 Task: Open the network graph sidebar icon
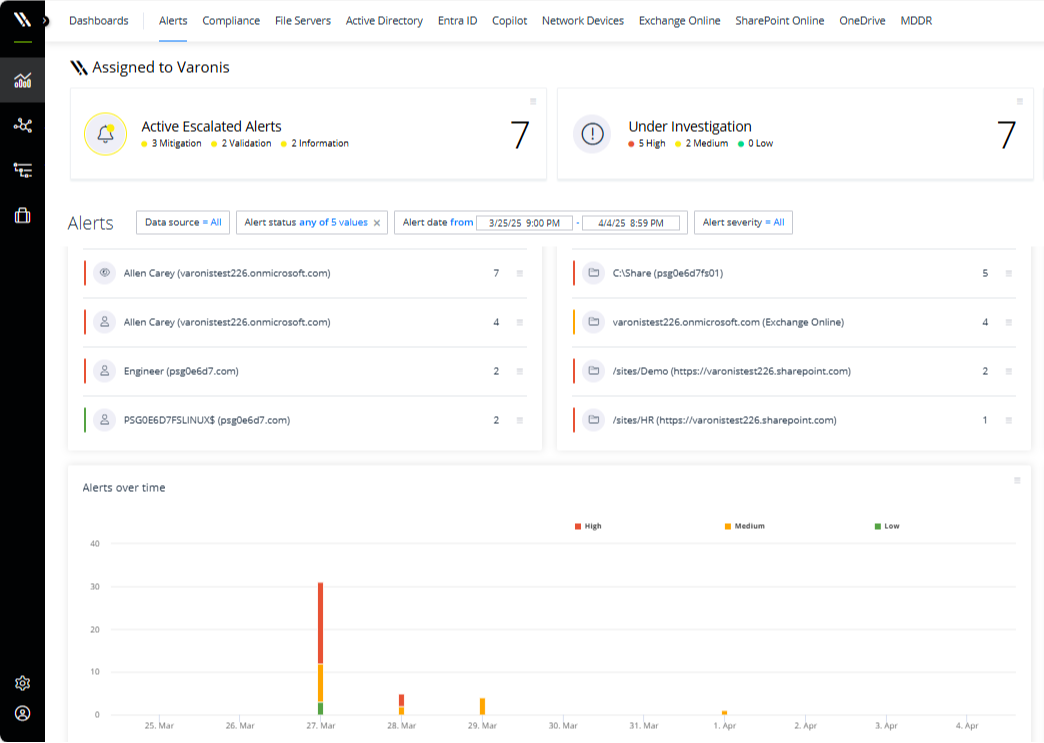pos(23,125)
